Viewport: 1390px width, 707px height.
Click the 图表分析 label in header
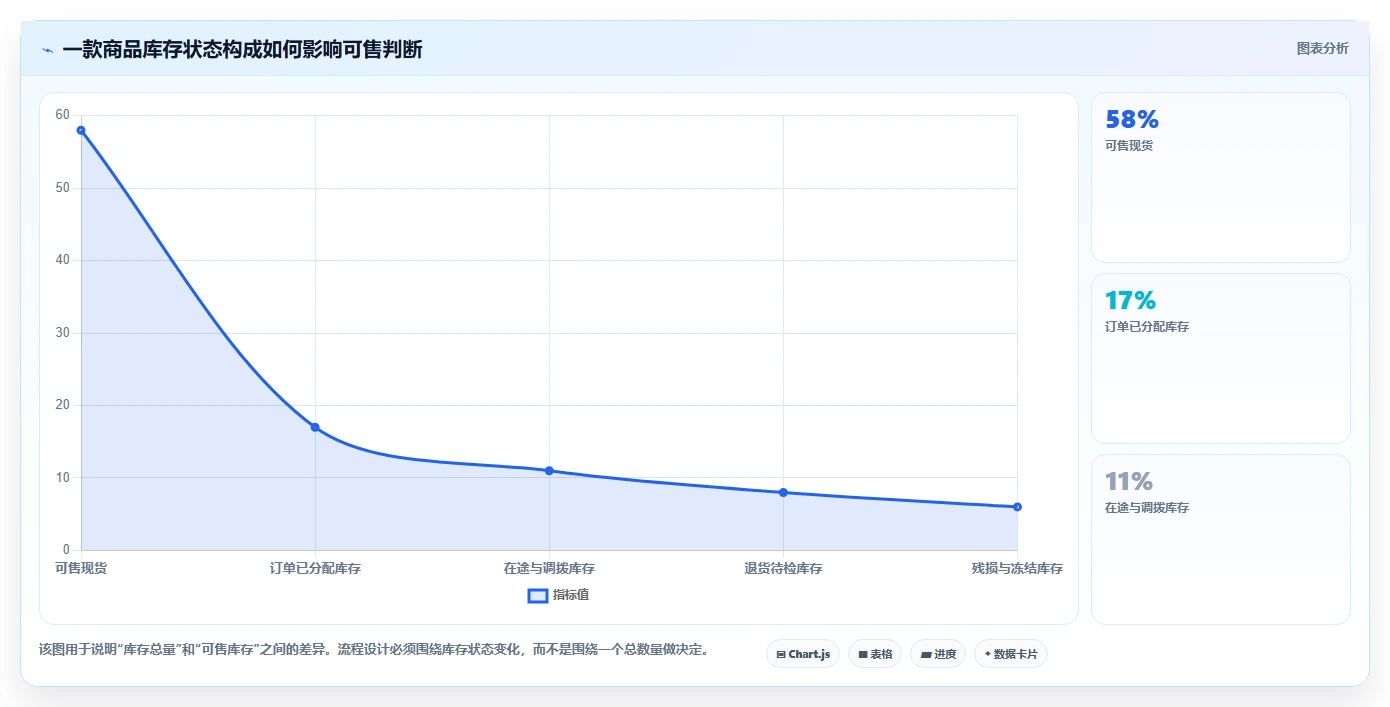(x=1322, y=48)
